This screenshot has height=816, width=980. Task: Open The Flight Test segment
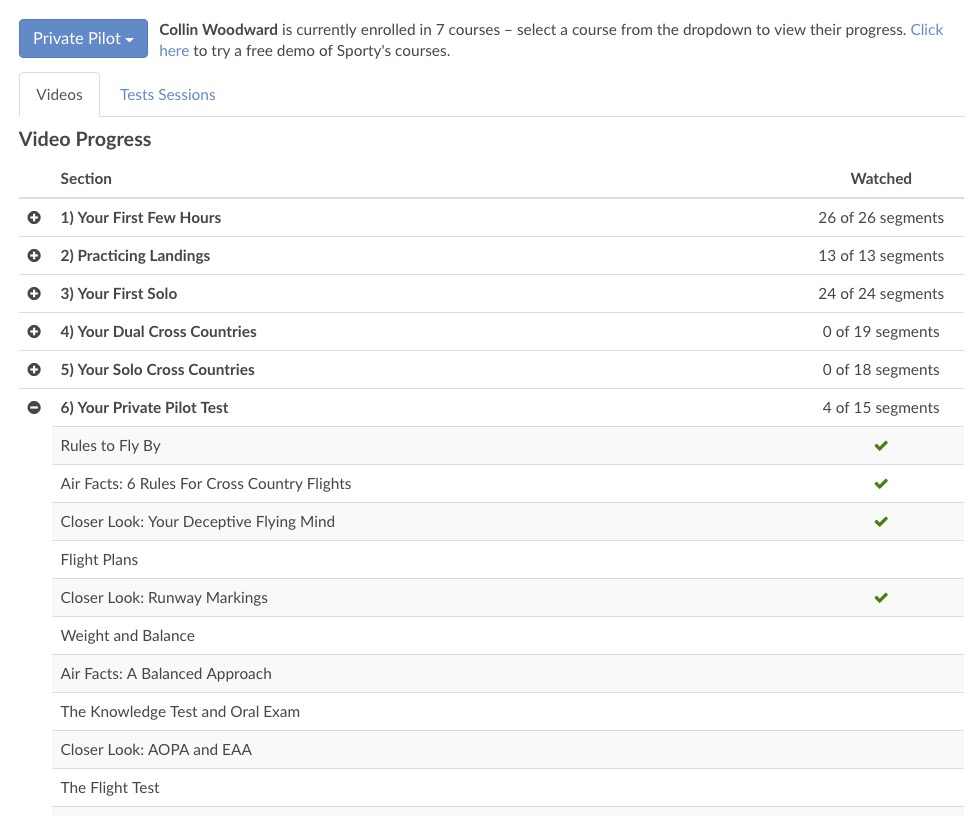[x=110, y=788]
